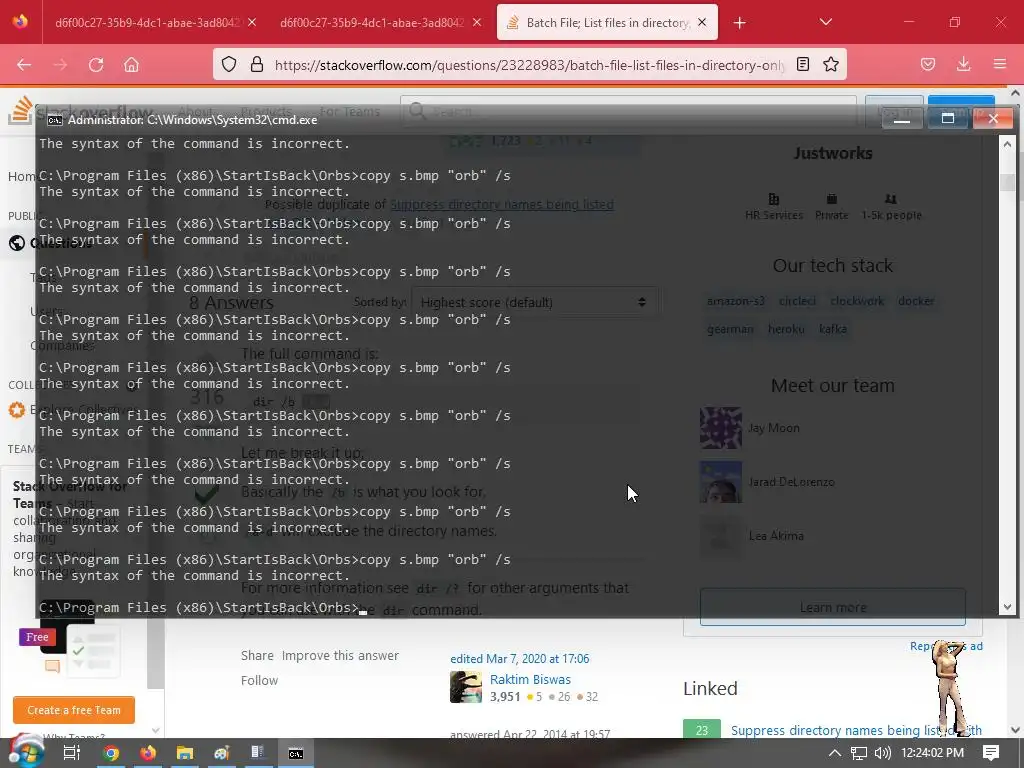This screenshot has width=1024, height=768.
Task: Click the cmd window scrollbar thumb
Action: (x=1007, y=182)
